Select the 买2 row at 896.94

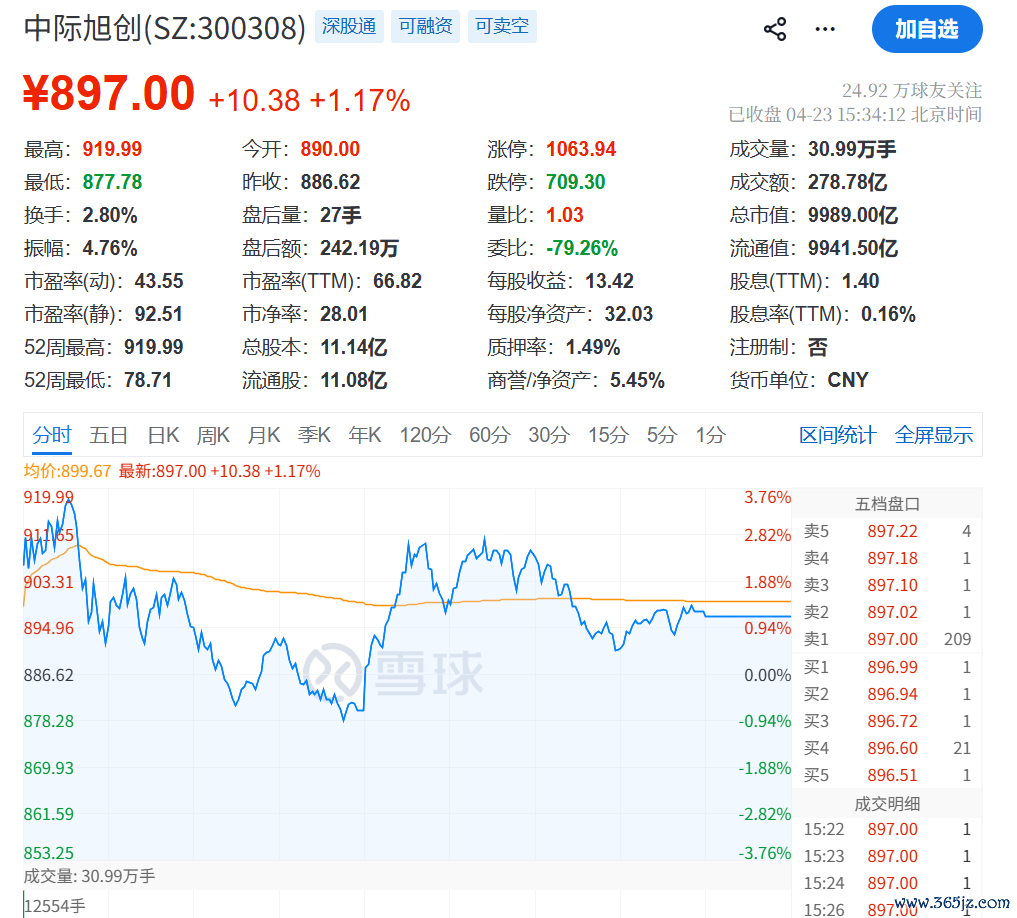click(887, 694)
